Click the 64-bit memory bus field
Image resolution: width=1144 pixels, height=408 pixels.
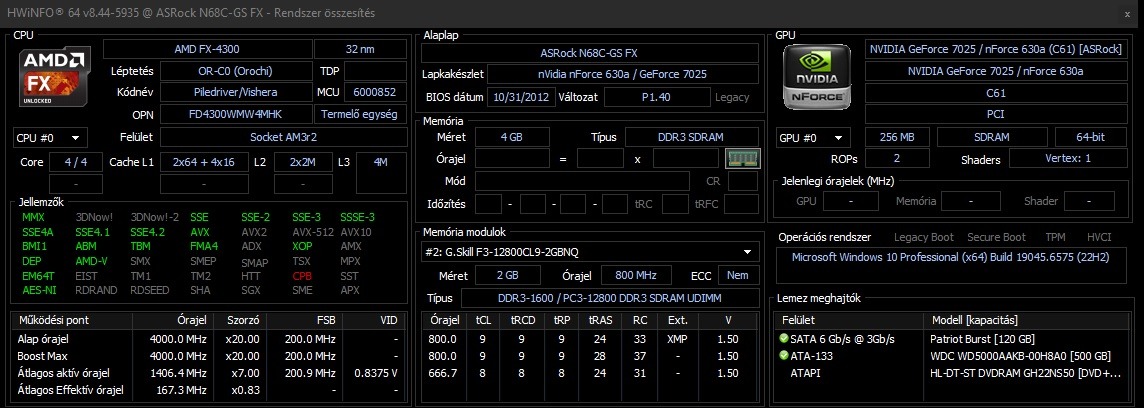click(x=1090, y=137)
